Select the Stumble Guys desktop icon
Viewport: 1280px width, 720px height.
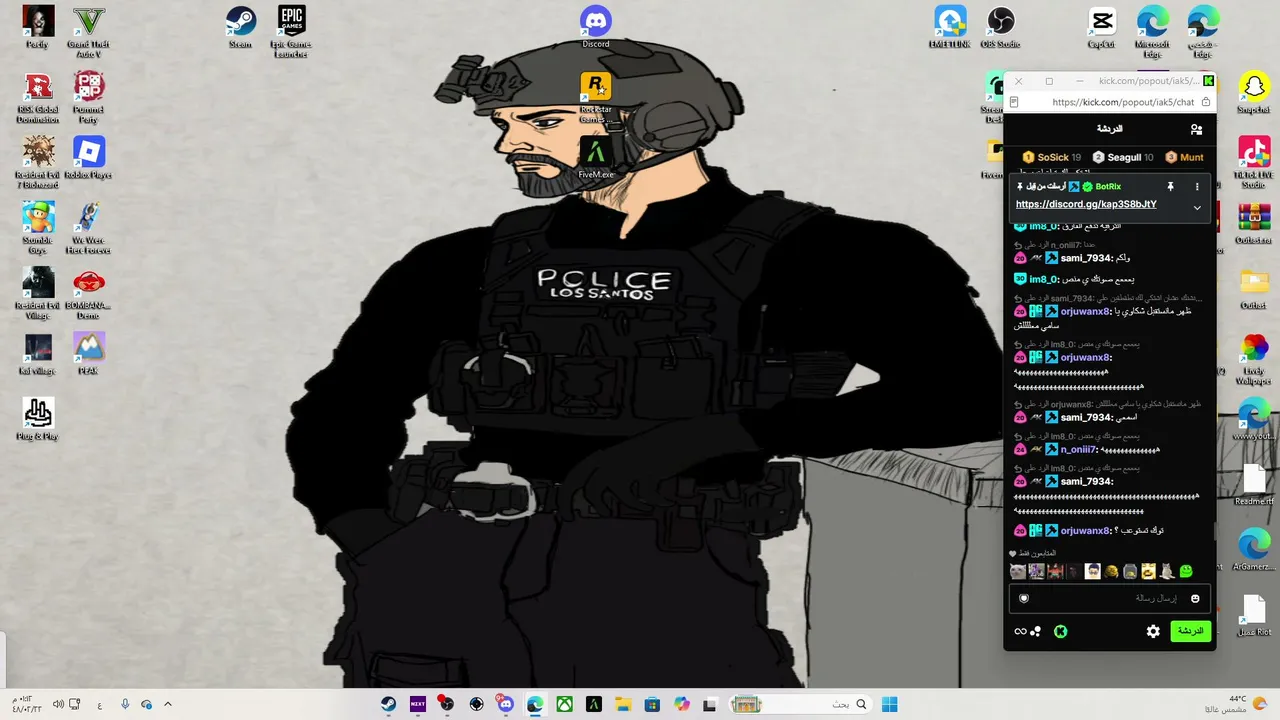38,228
